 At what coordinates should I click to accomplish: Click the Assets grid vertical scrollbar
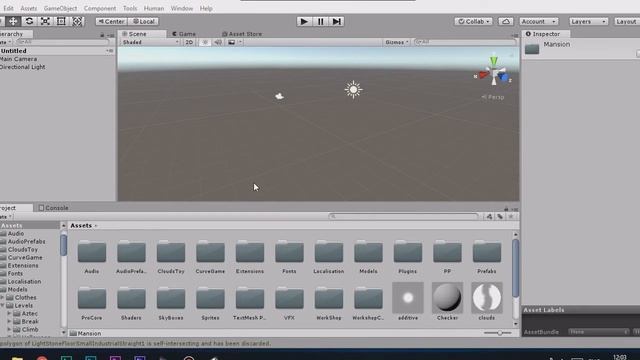(x=516, y=269)
